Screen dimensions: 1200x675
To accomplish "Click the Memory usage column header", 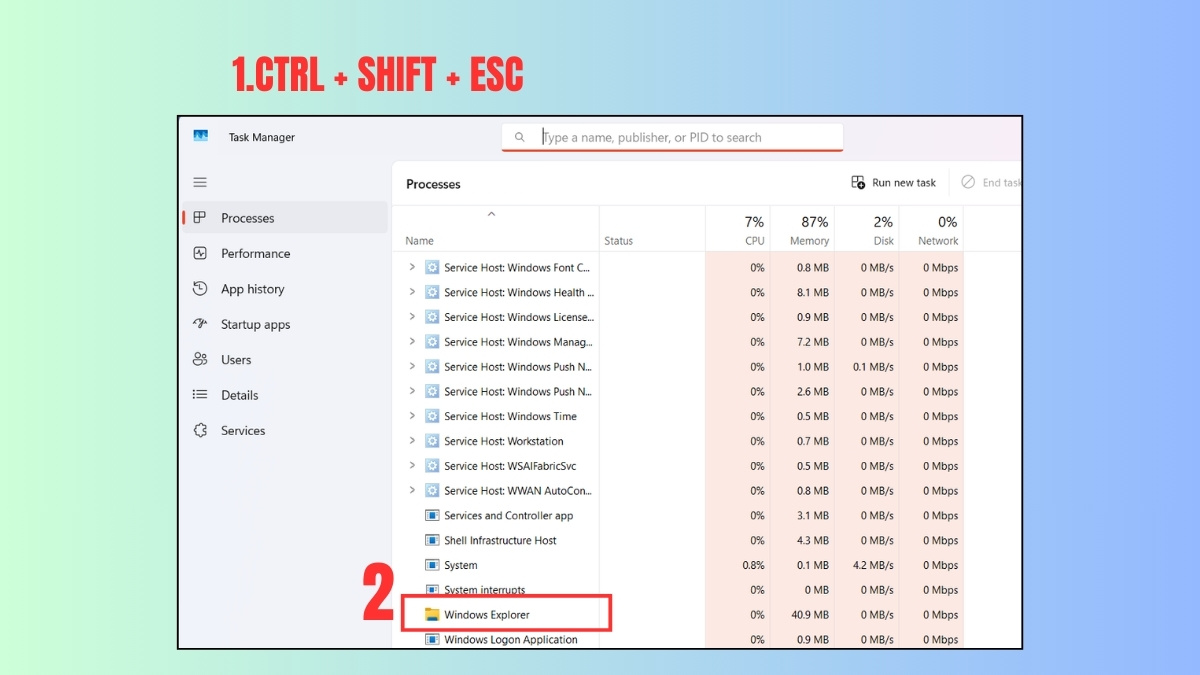I will click(x=806, y=228).
